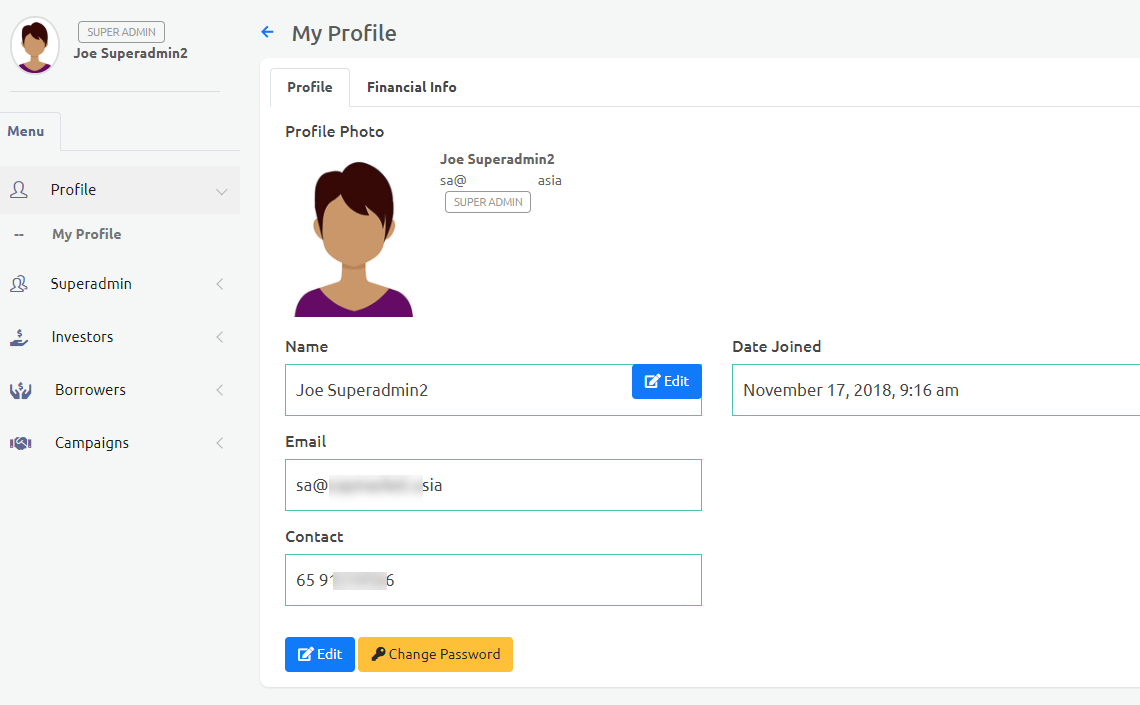Click the Contact input field

(x=494, y=580)
